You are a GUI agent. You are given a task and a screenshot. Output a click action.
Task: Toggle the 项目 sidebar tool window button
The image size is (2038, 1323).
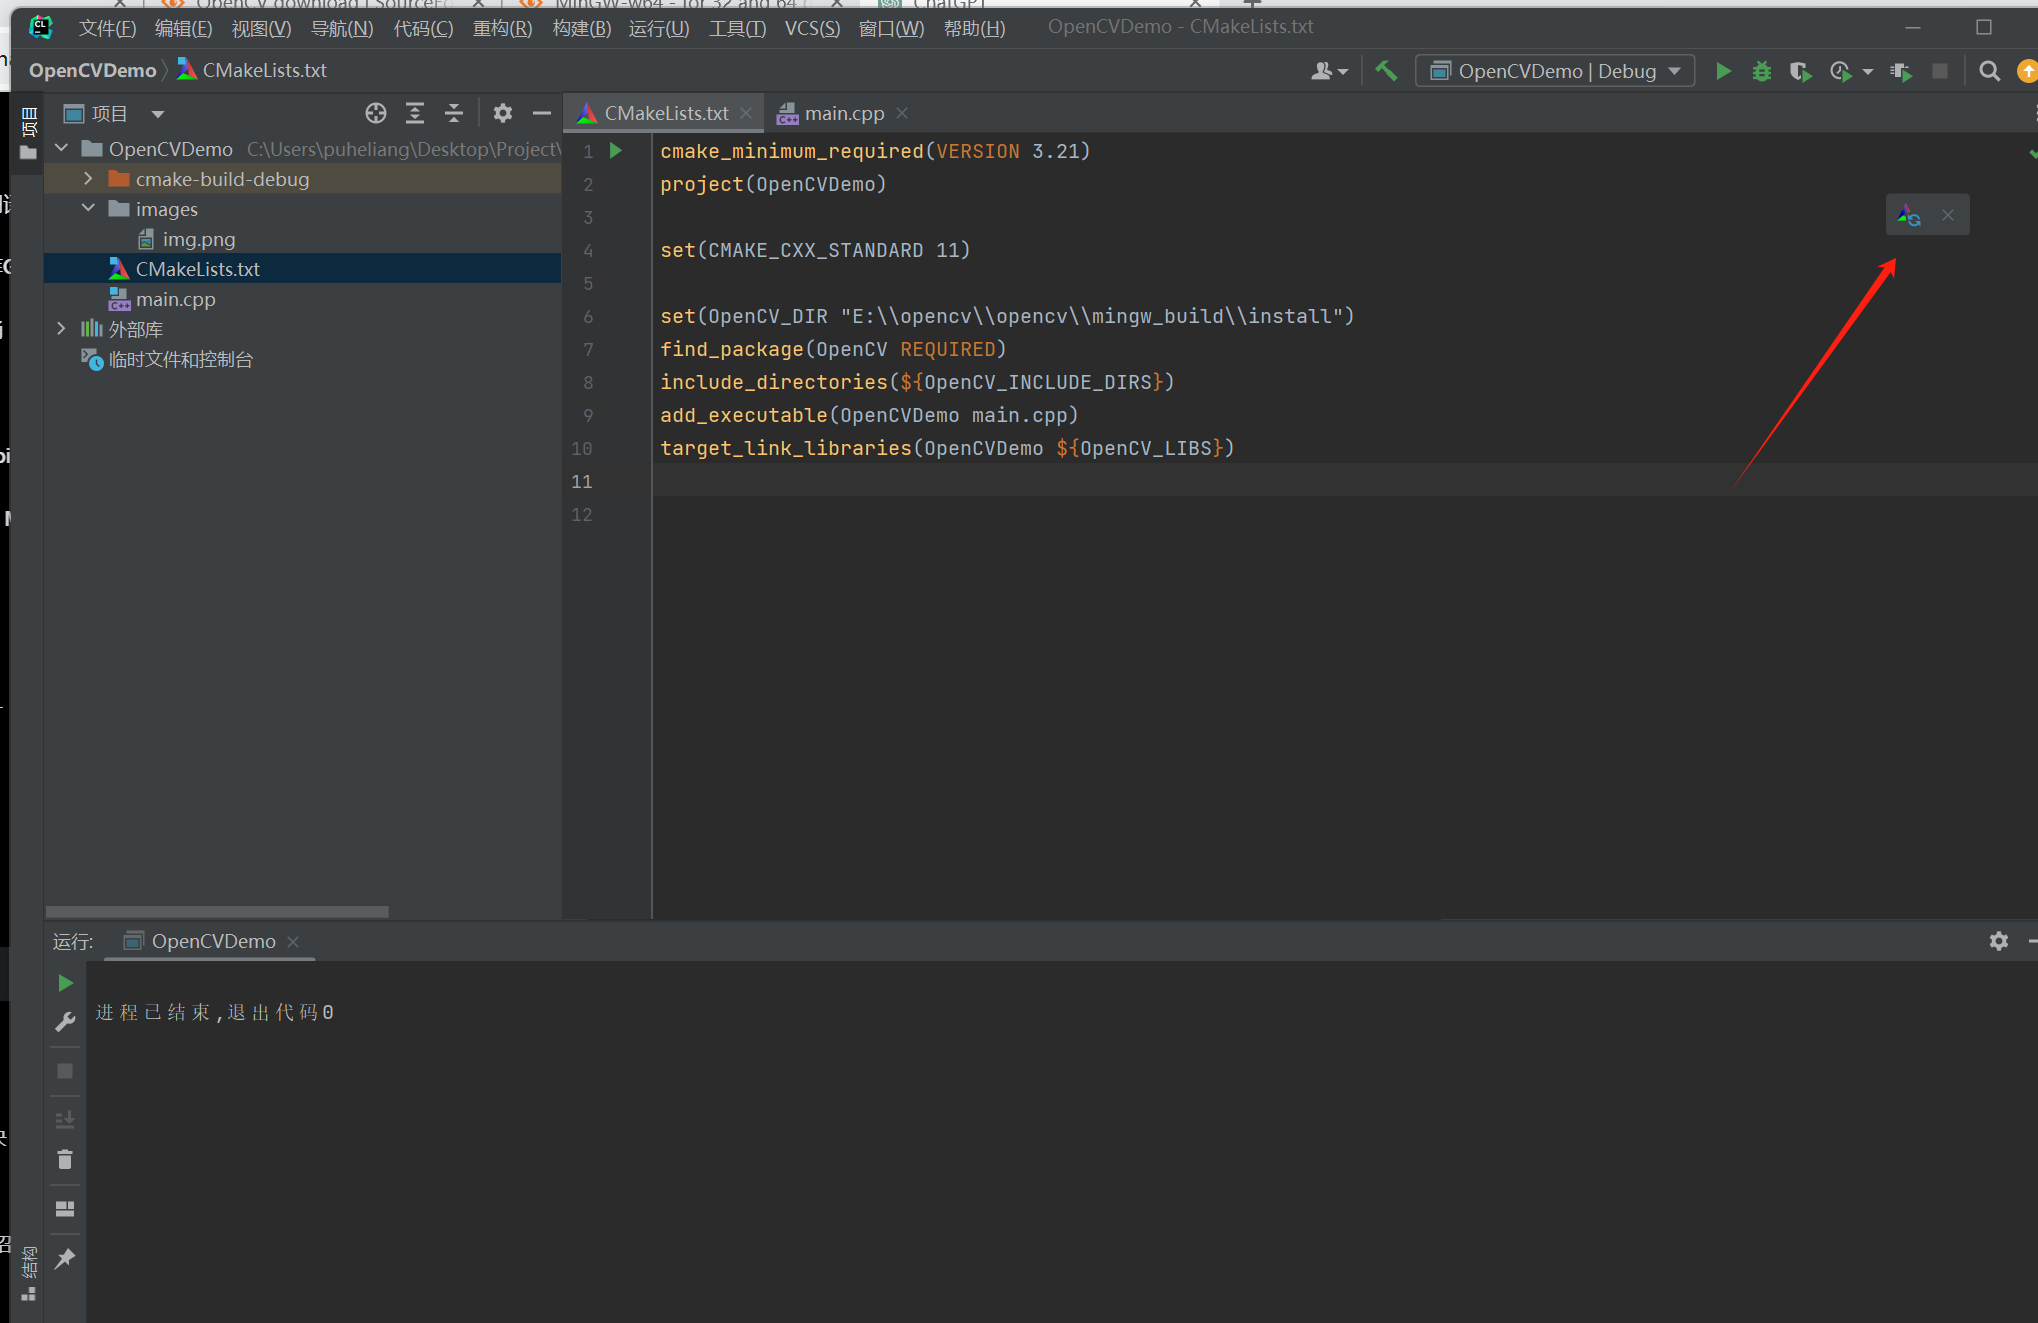29,132
